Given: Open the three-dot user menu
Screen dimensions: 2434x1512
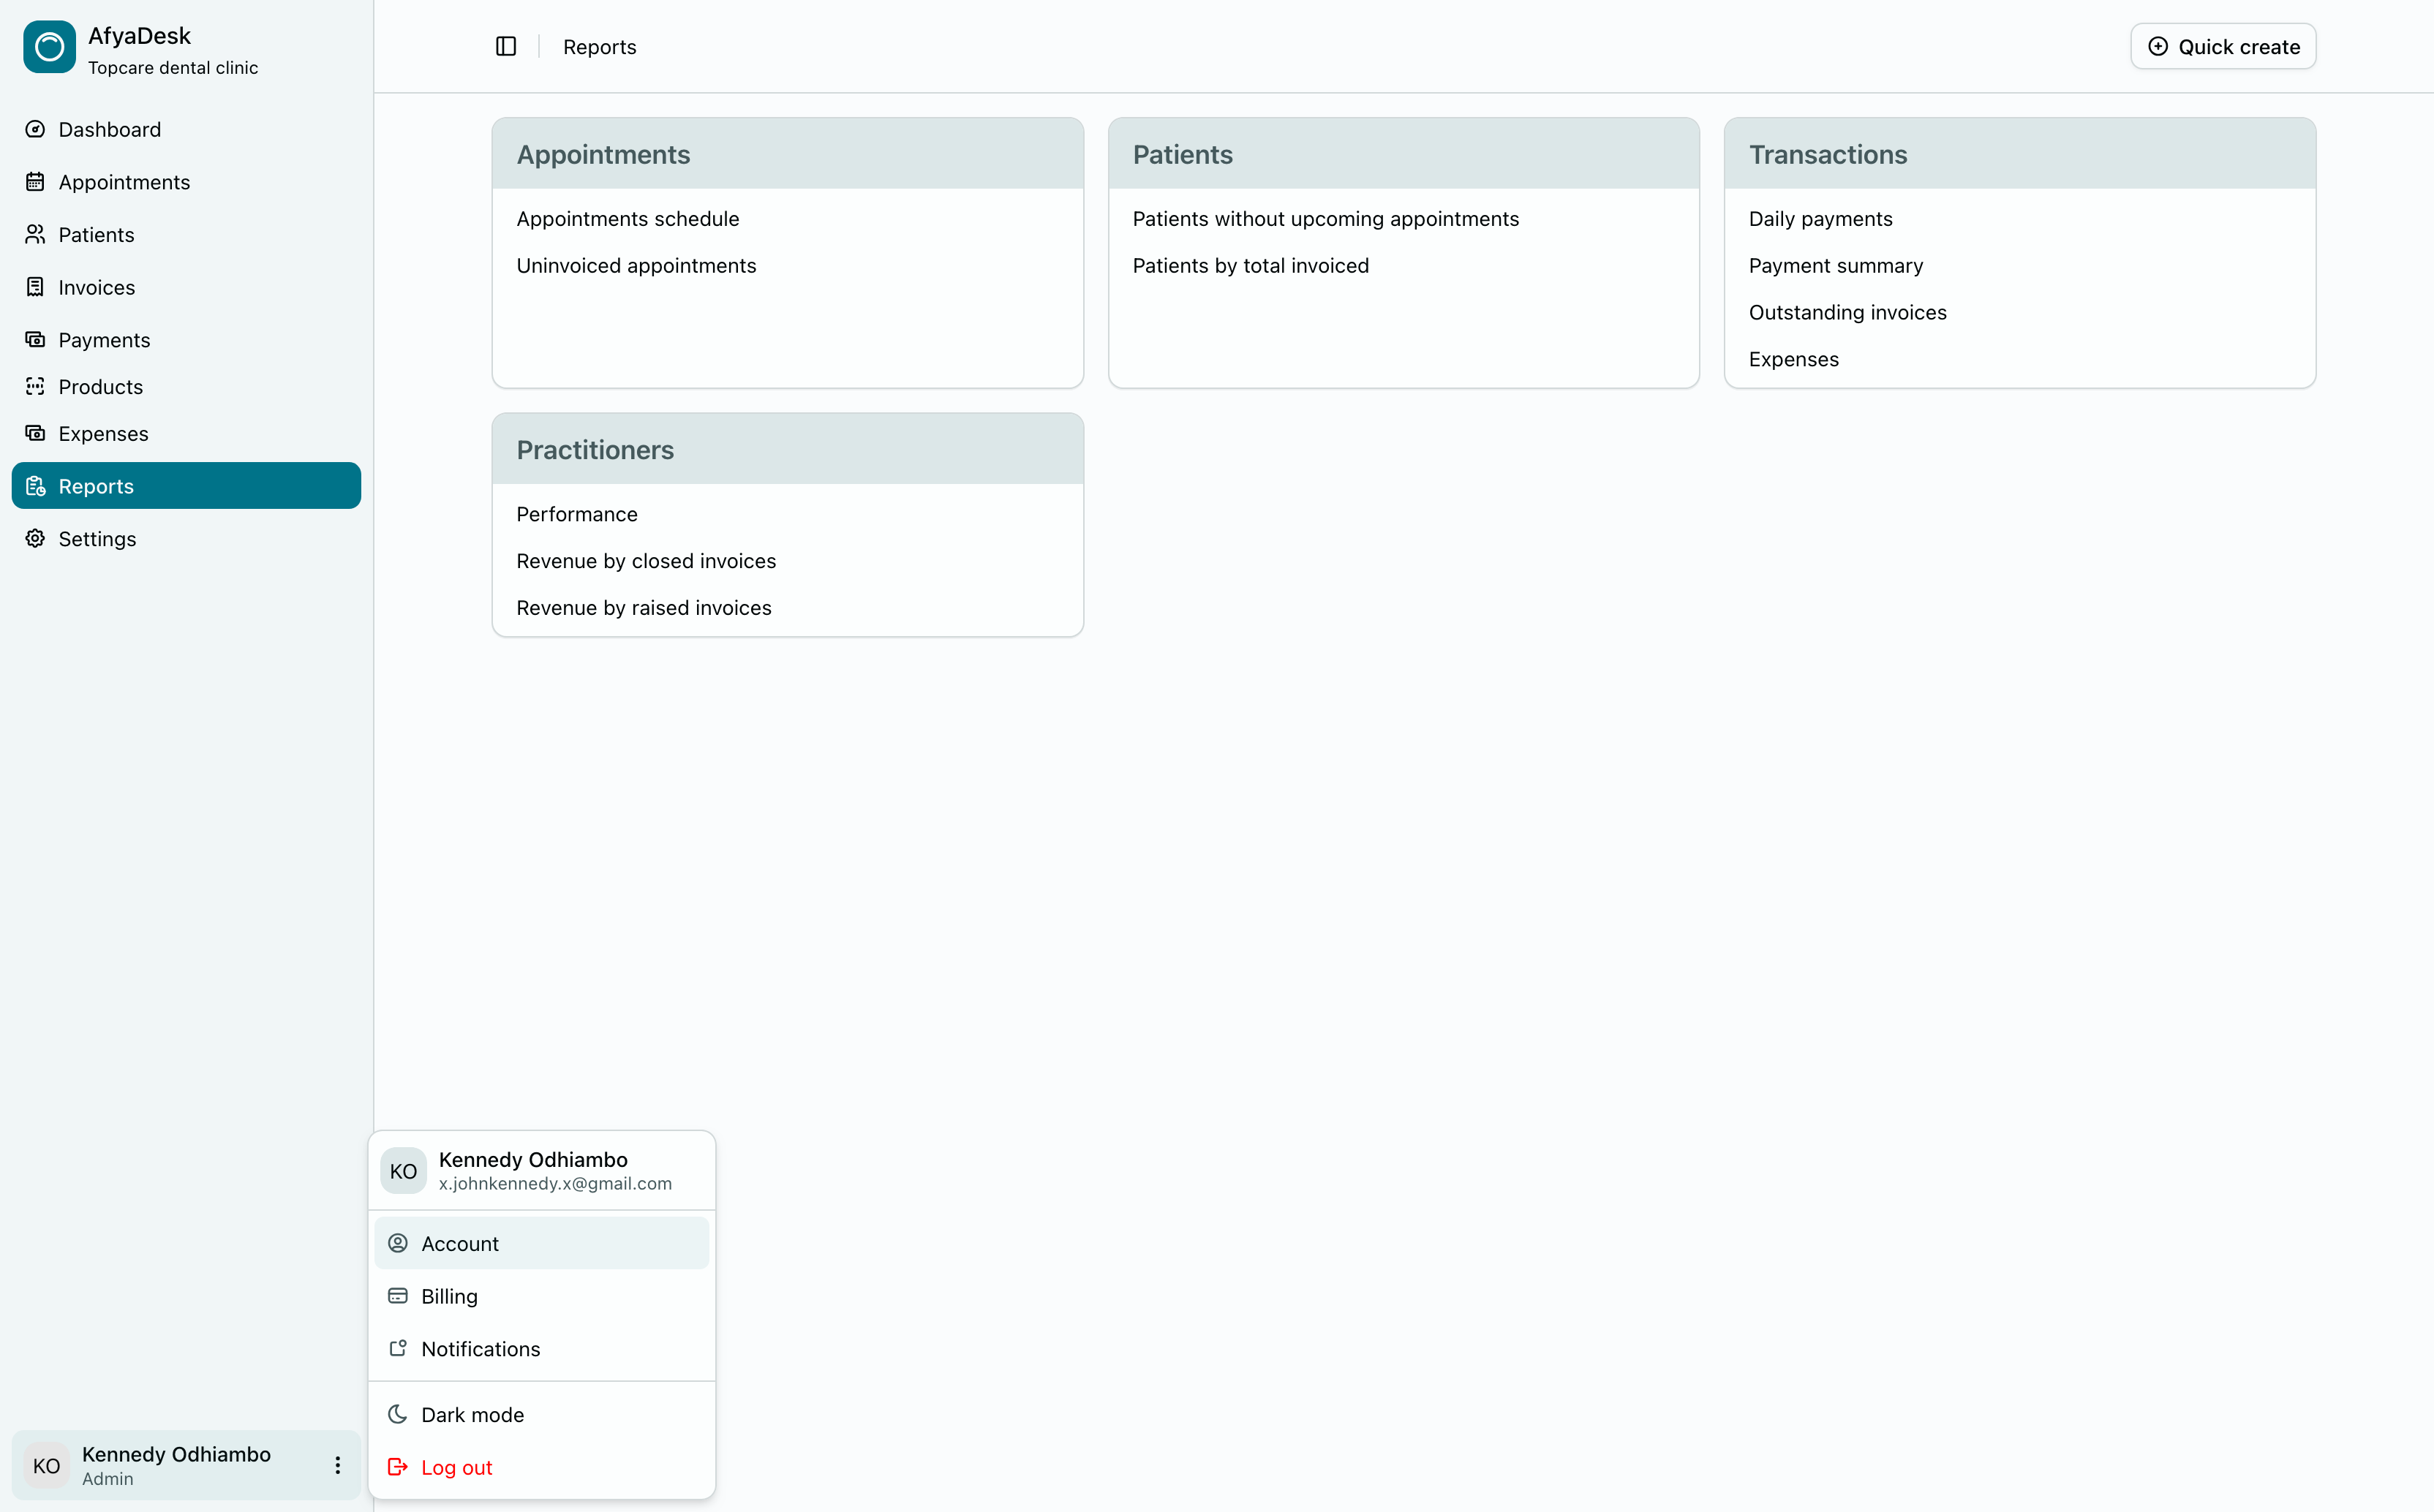Looking at the screenshot, I should [x=338, y=1465].
